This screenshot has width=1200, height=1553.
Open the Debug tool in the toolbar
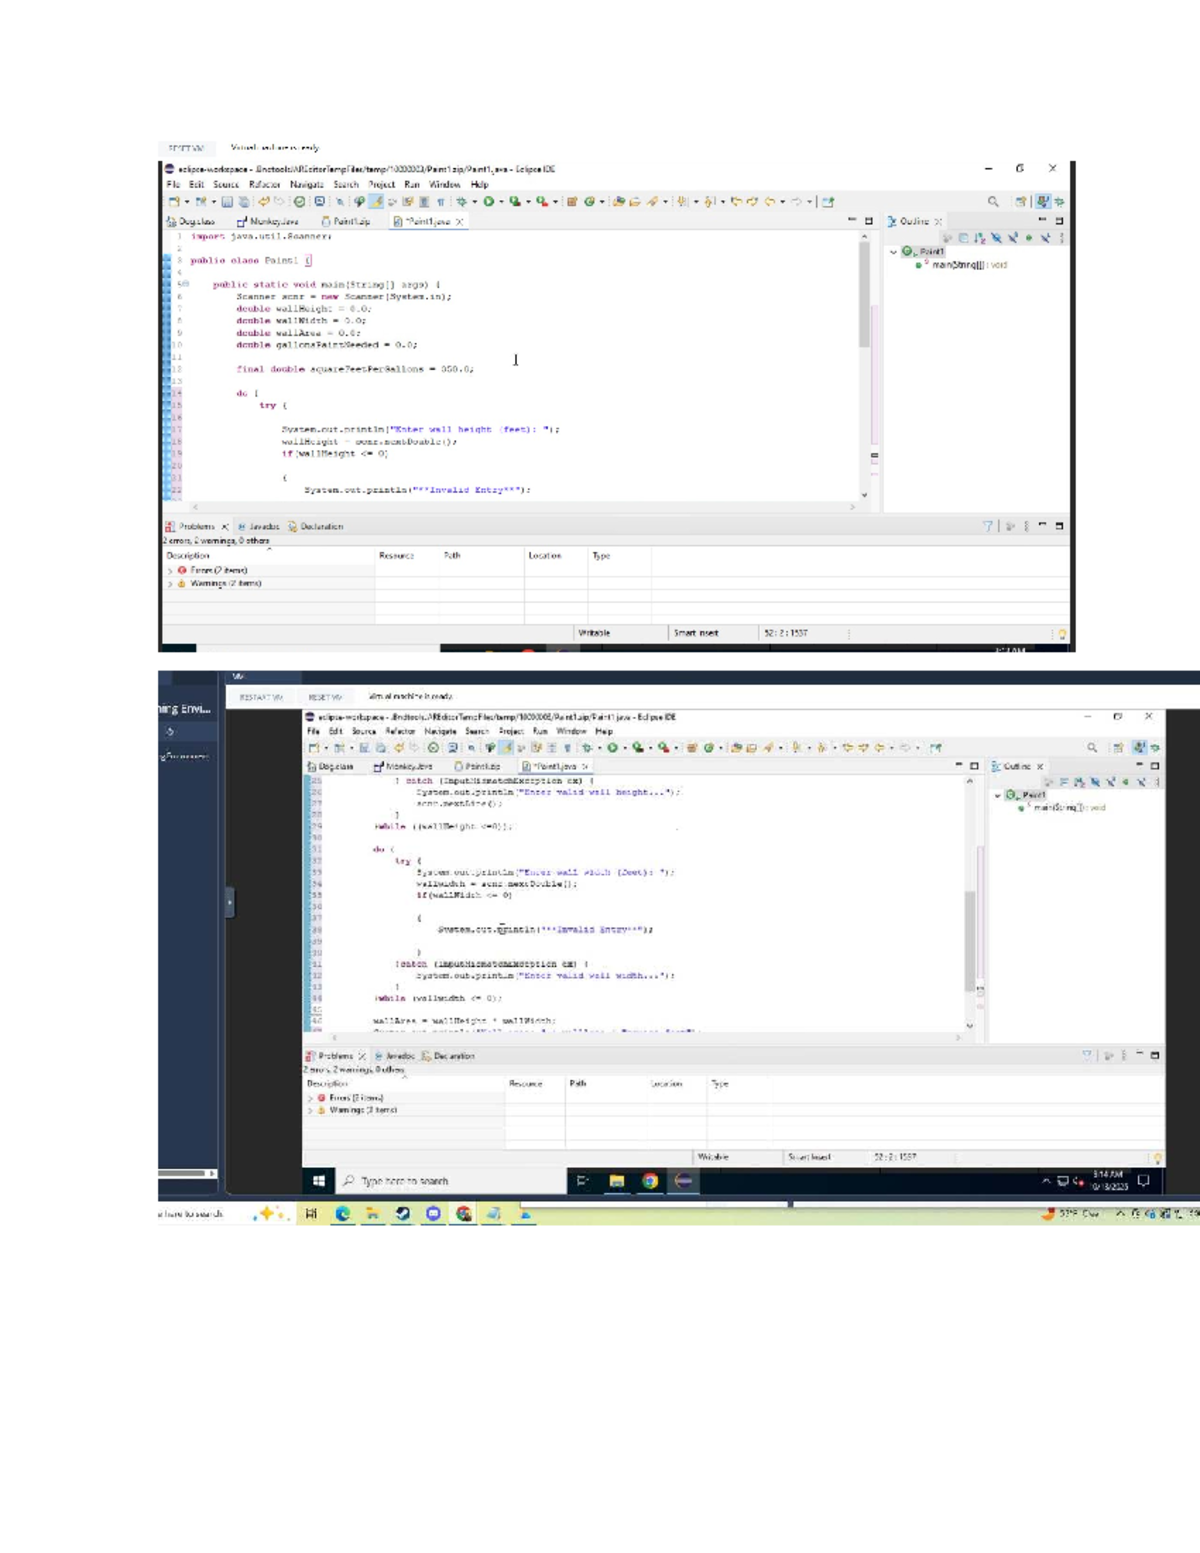[x=462, y=201]
